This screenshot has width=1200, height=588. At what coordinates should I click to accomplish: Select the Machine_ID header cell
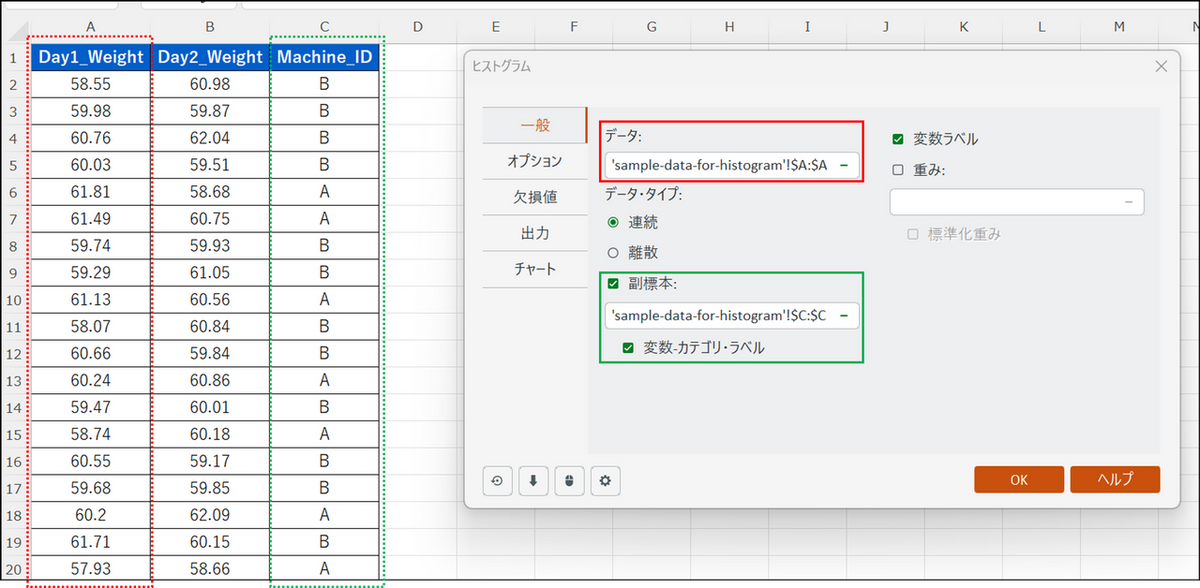[325, 57]
